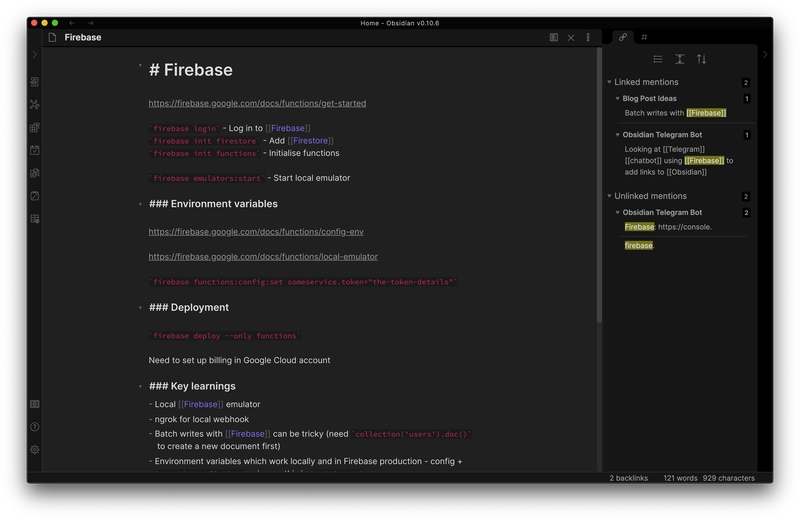Image resolution: width=800 pixels, height=520 pixels.
Task: Switch to the tag pane hash tab
Action: coord(644,37)
